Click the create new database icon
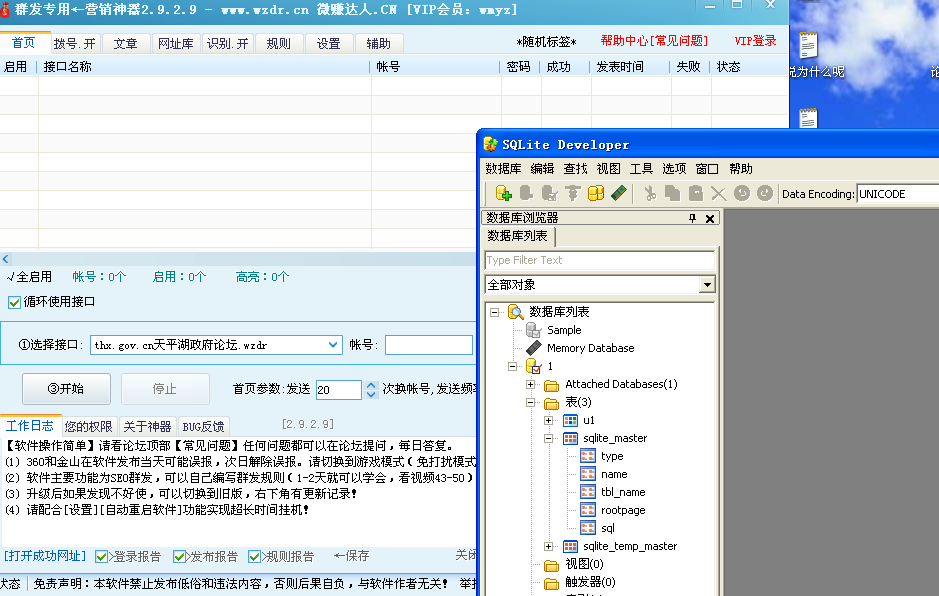939x596 pixels. [505, 194]
